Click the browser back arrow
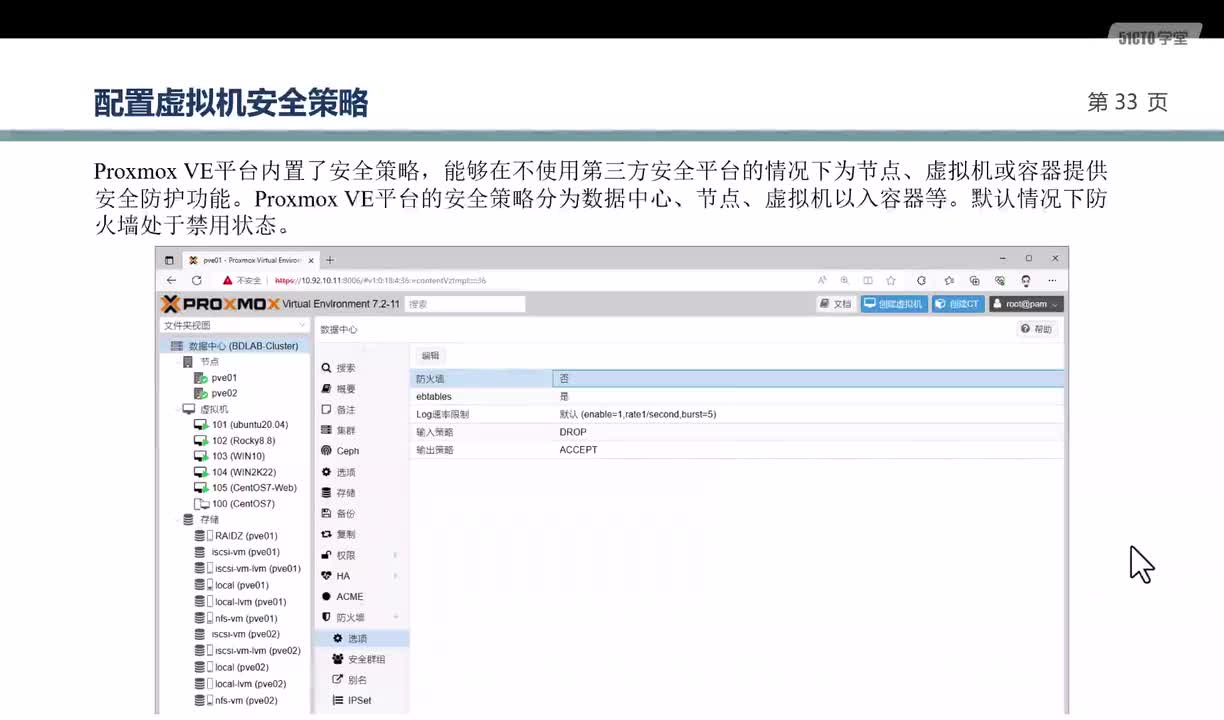This screenshot has width=1224, height=720. point(171,281)
